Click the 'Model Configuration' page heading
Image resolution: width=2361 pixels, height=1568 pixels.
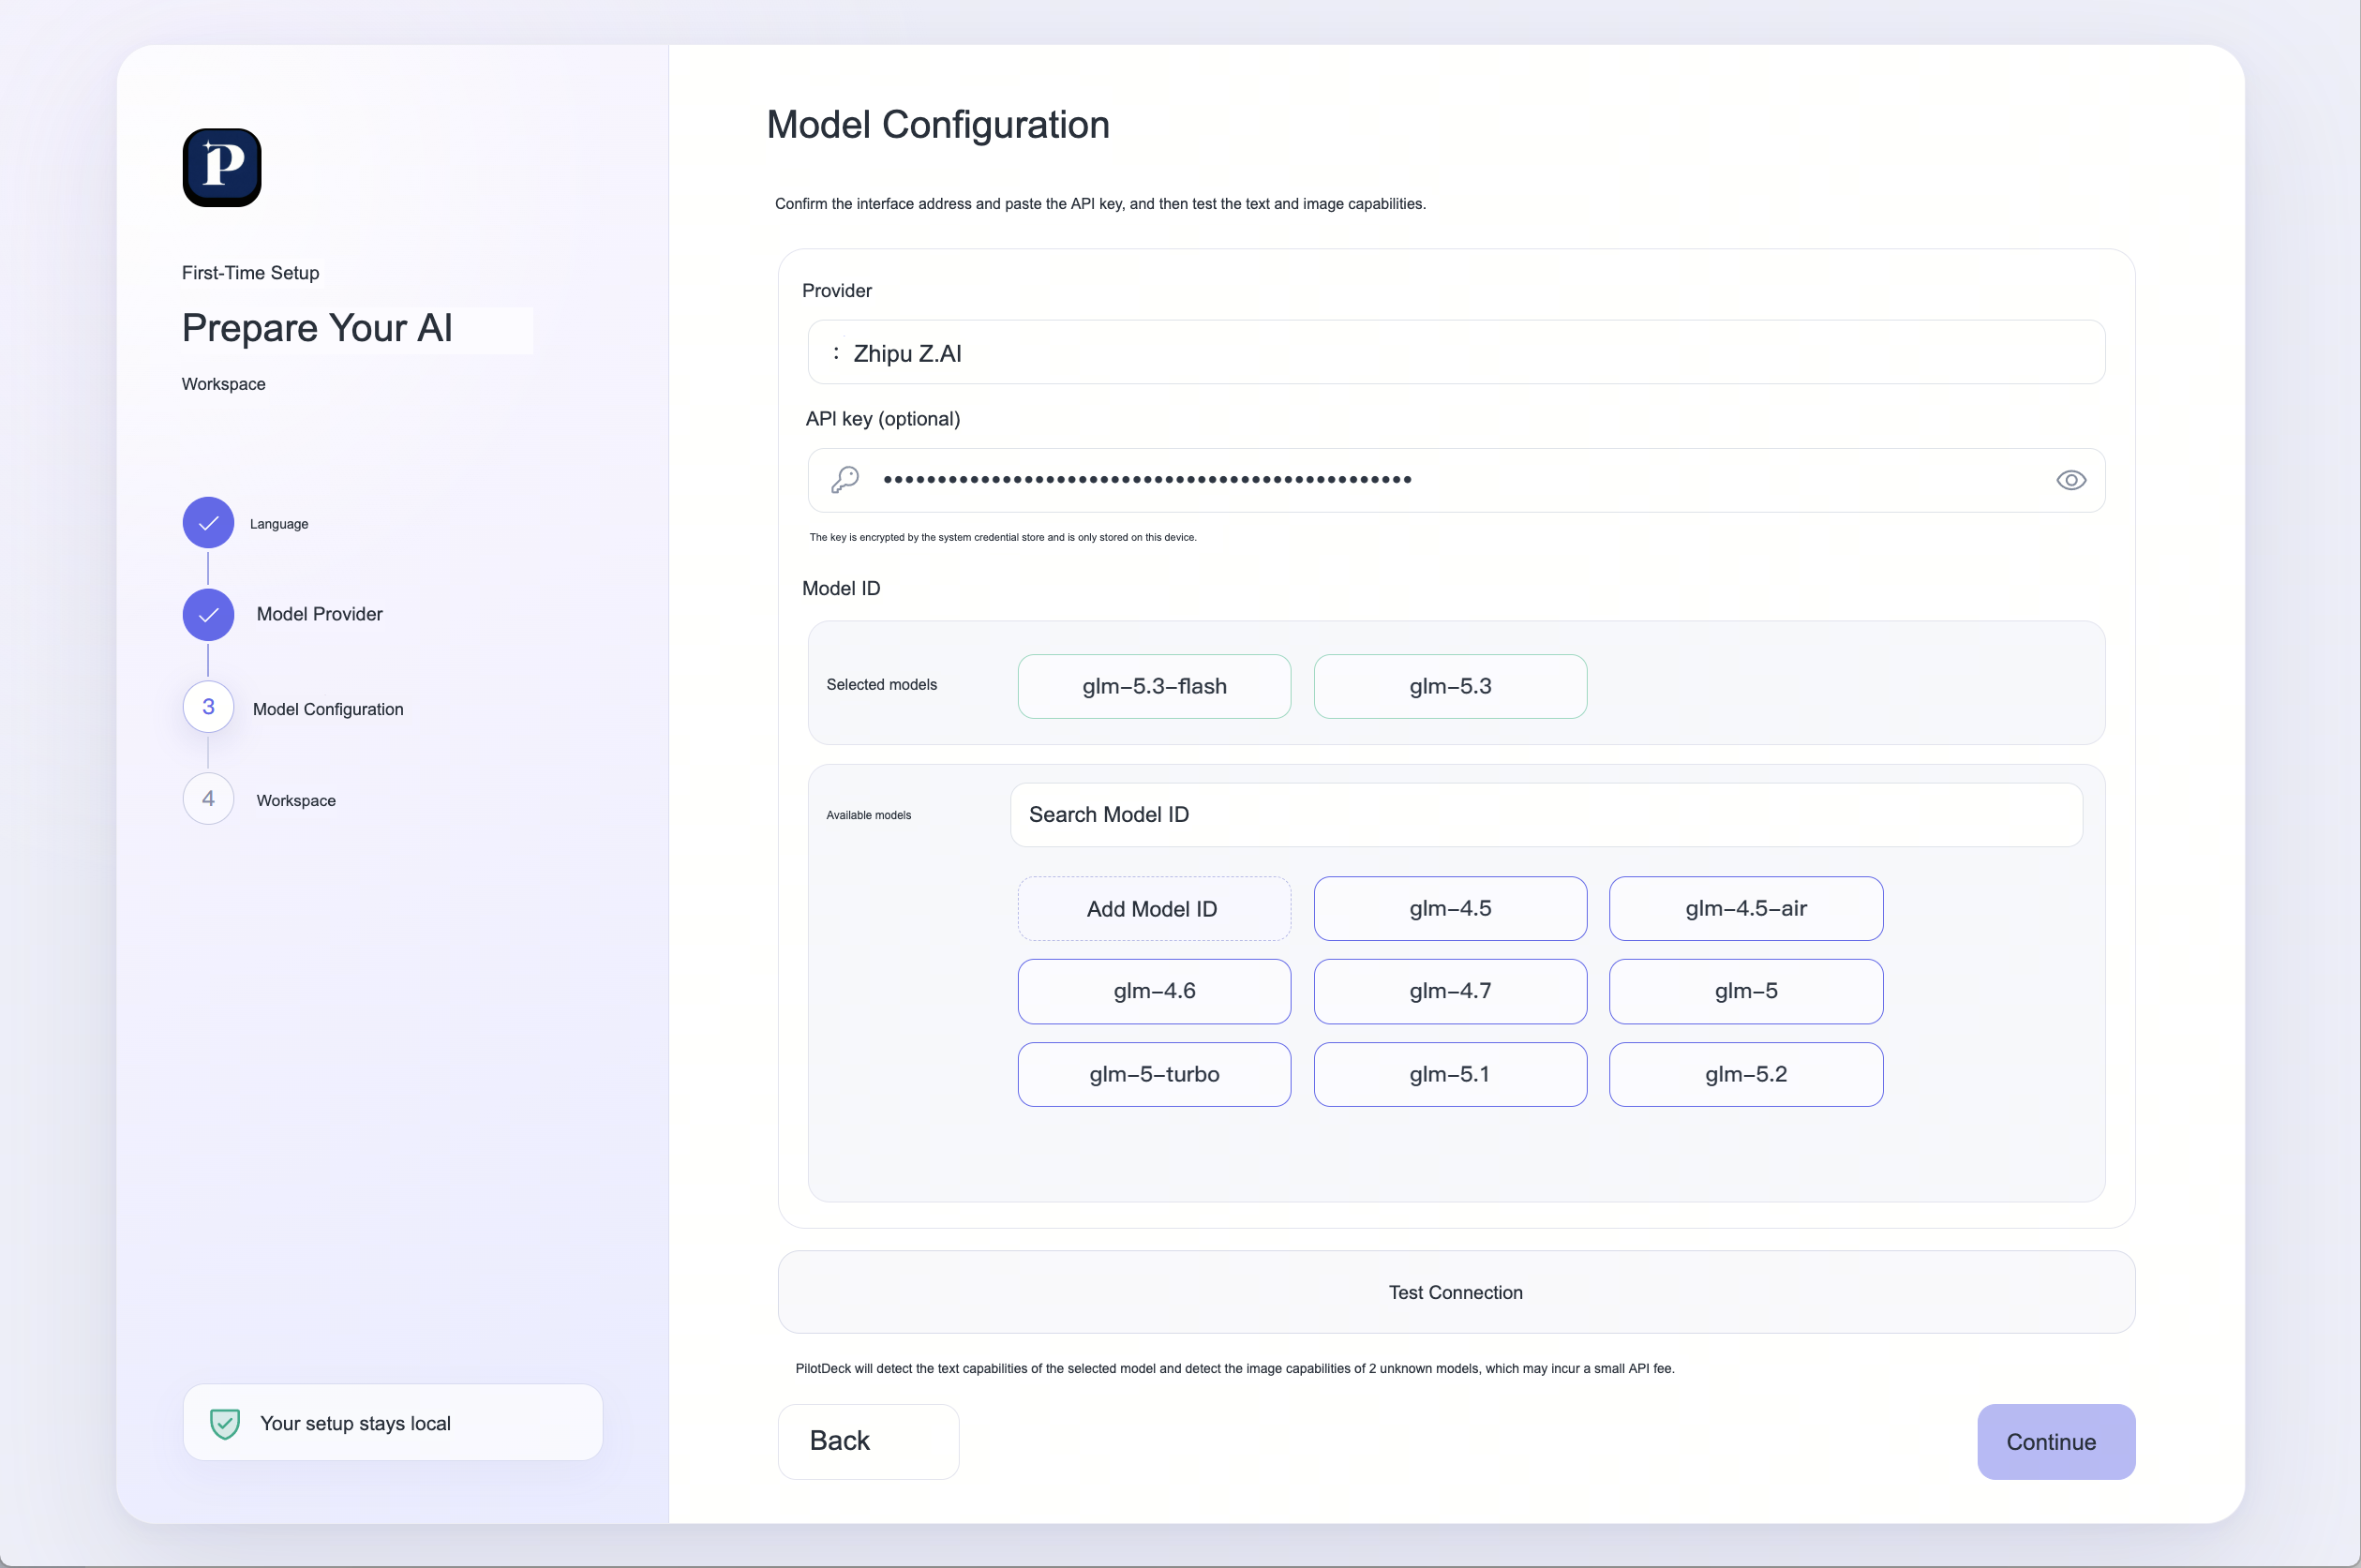tap(937, 125)
